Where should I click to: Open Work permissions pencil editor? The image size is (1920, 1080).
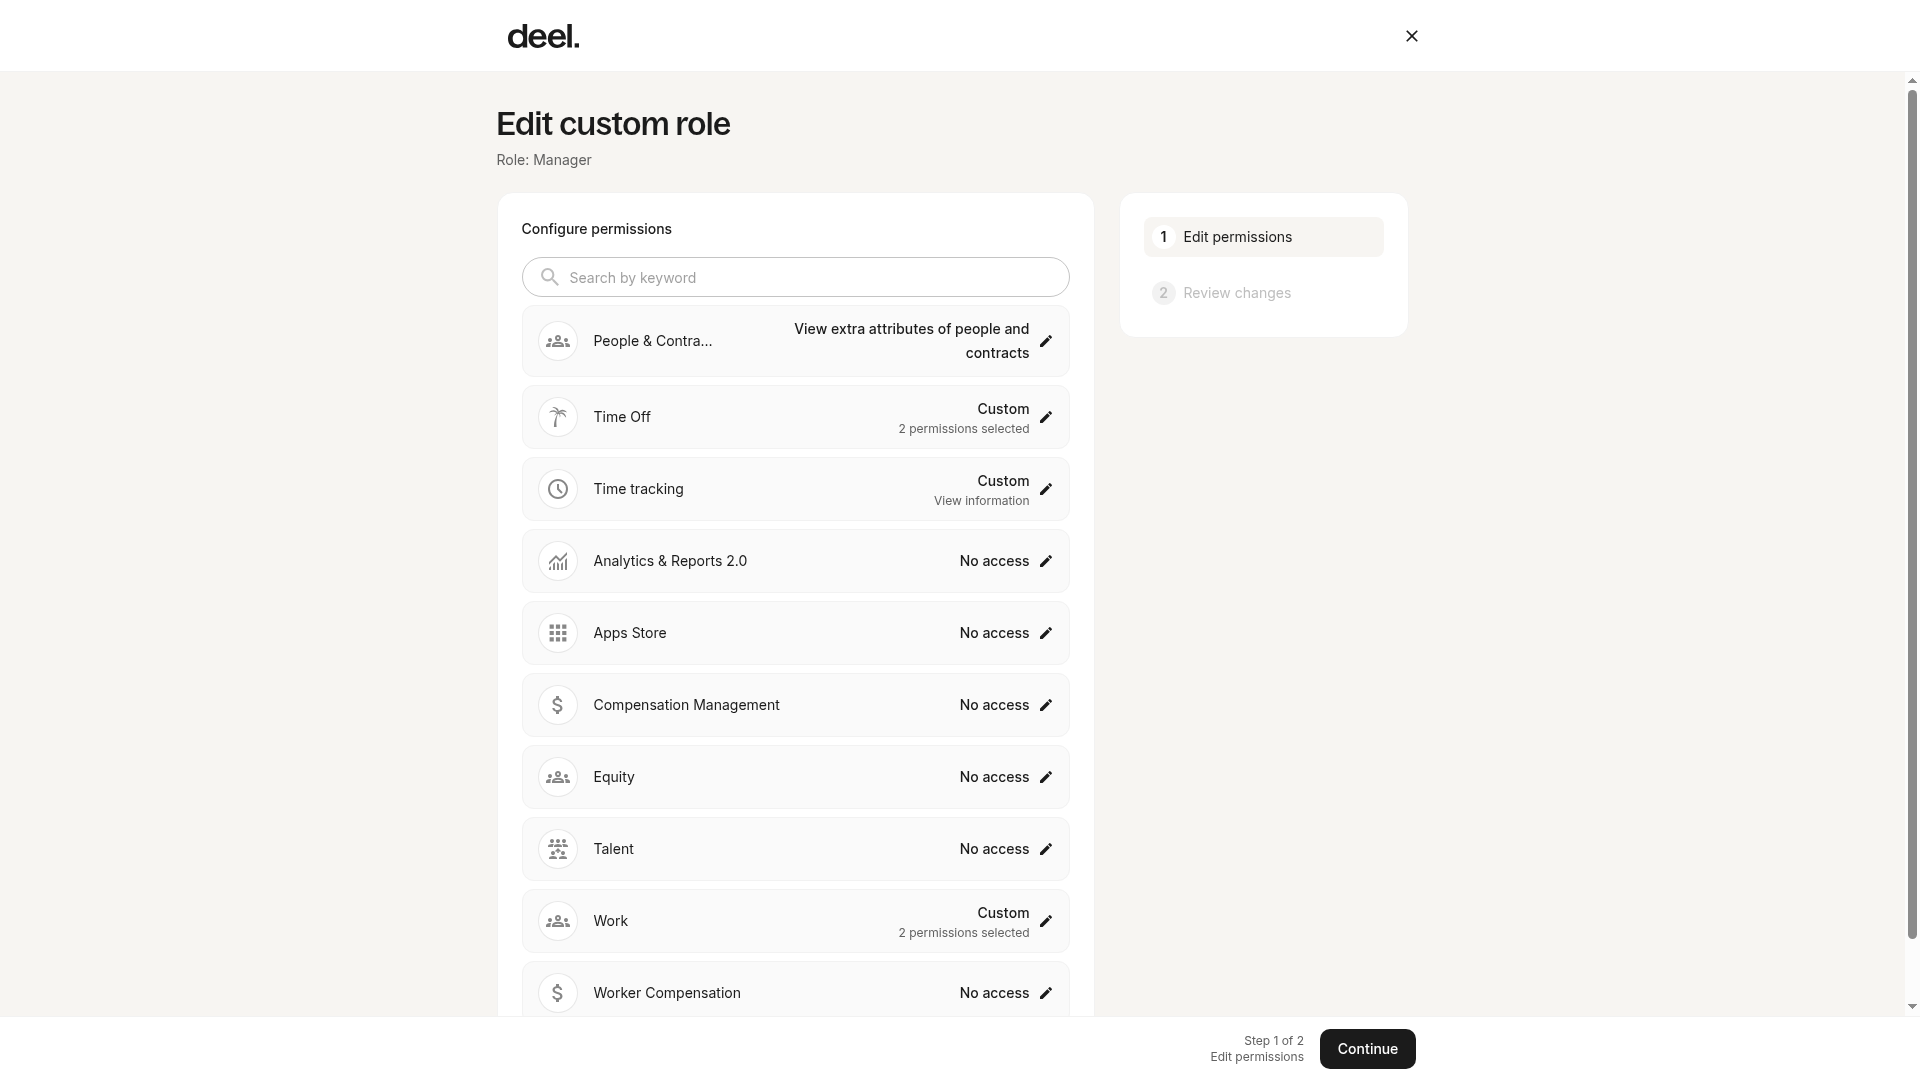pyautogui.click(x=1046, y=921)
